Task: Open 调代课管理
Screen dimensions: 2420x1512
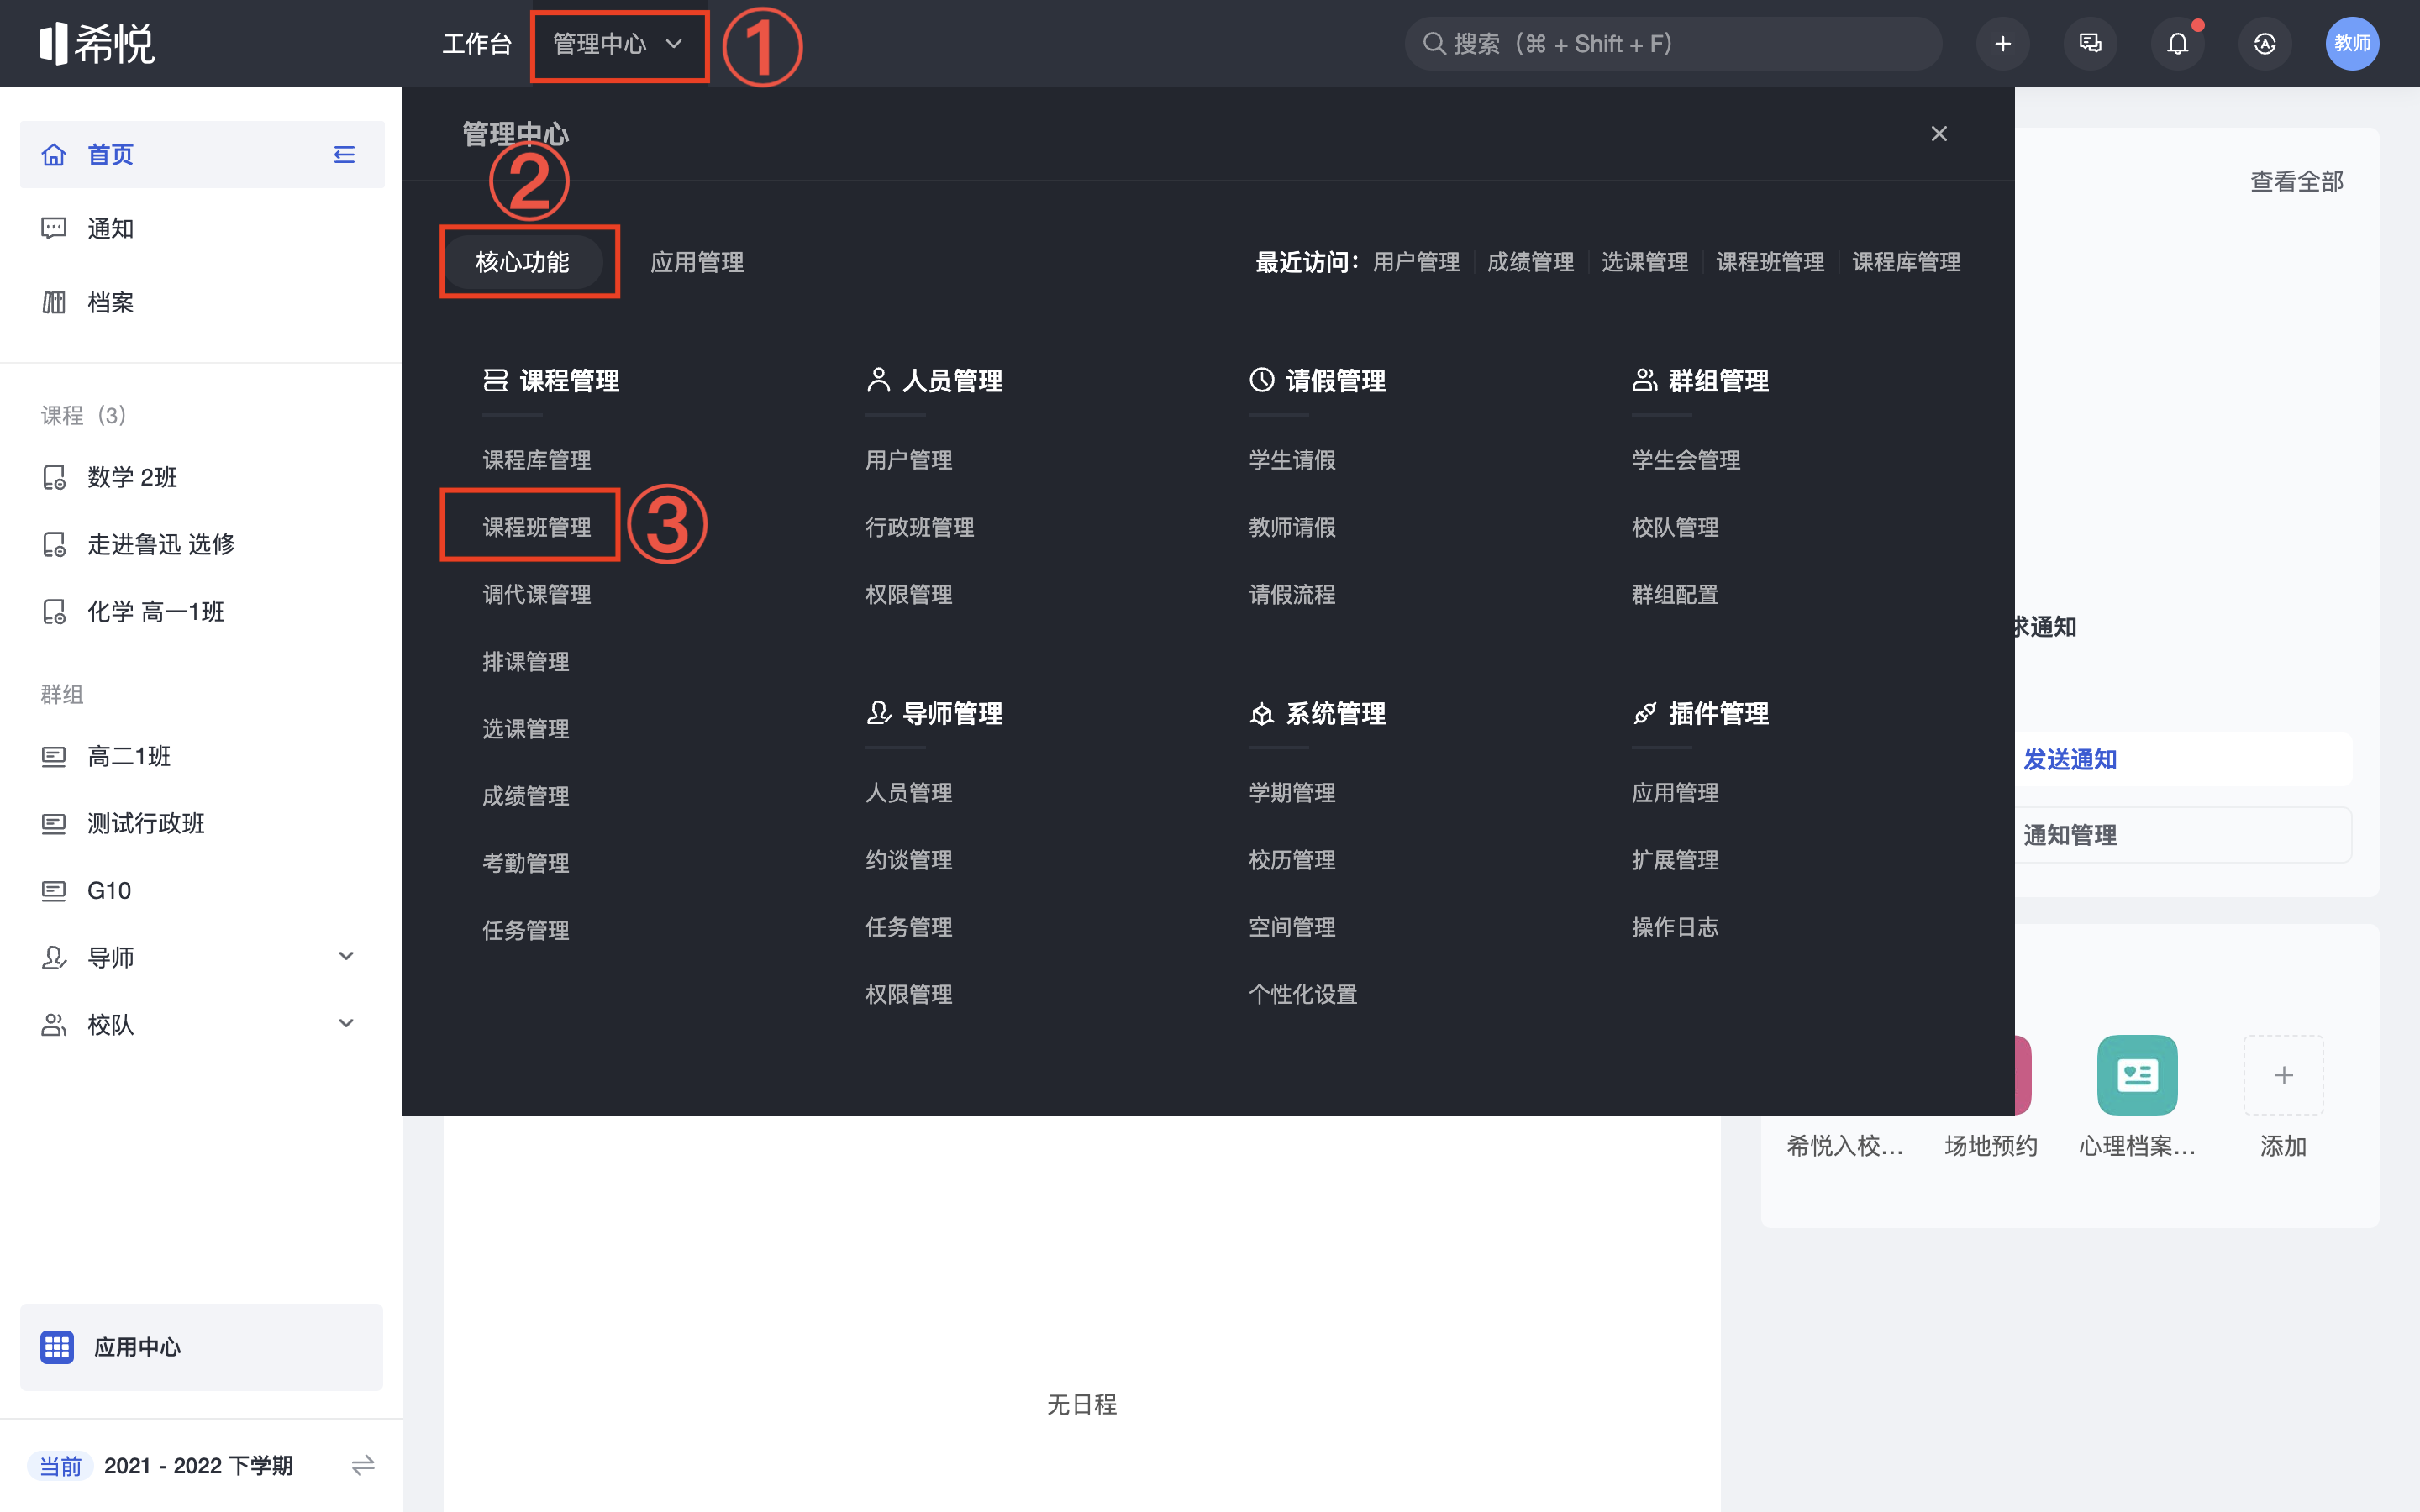Action: click(537, 594)
